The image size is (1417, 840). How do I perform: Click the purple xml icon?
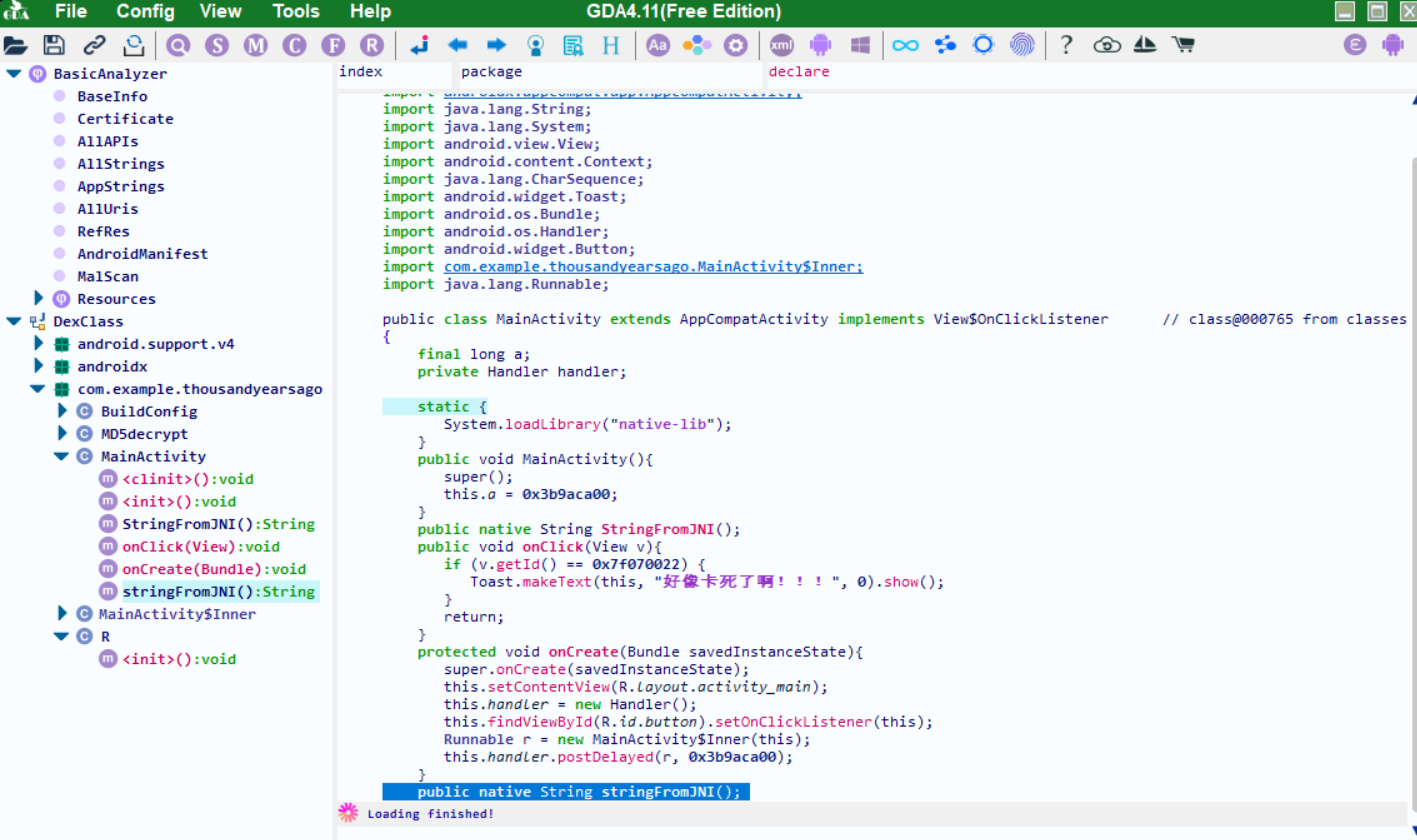(x=782, y=45)
